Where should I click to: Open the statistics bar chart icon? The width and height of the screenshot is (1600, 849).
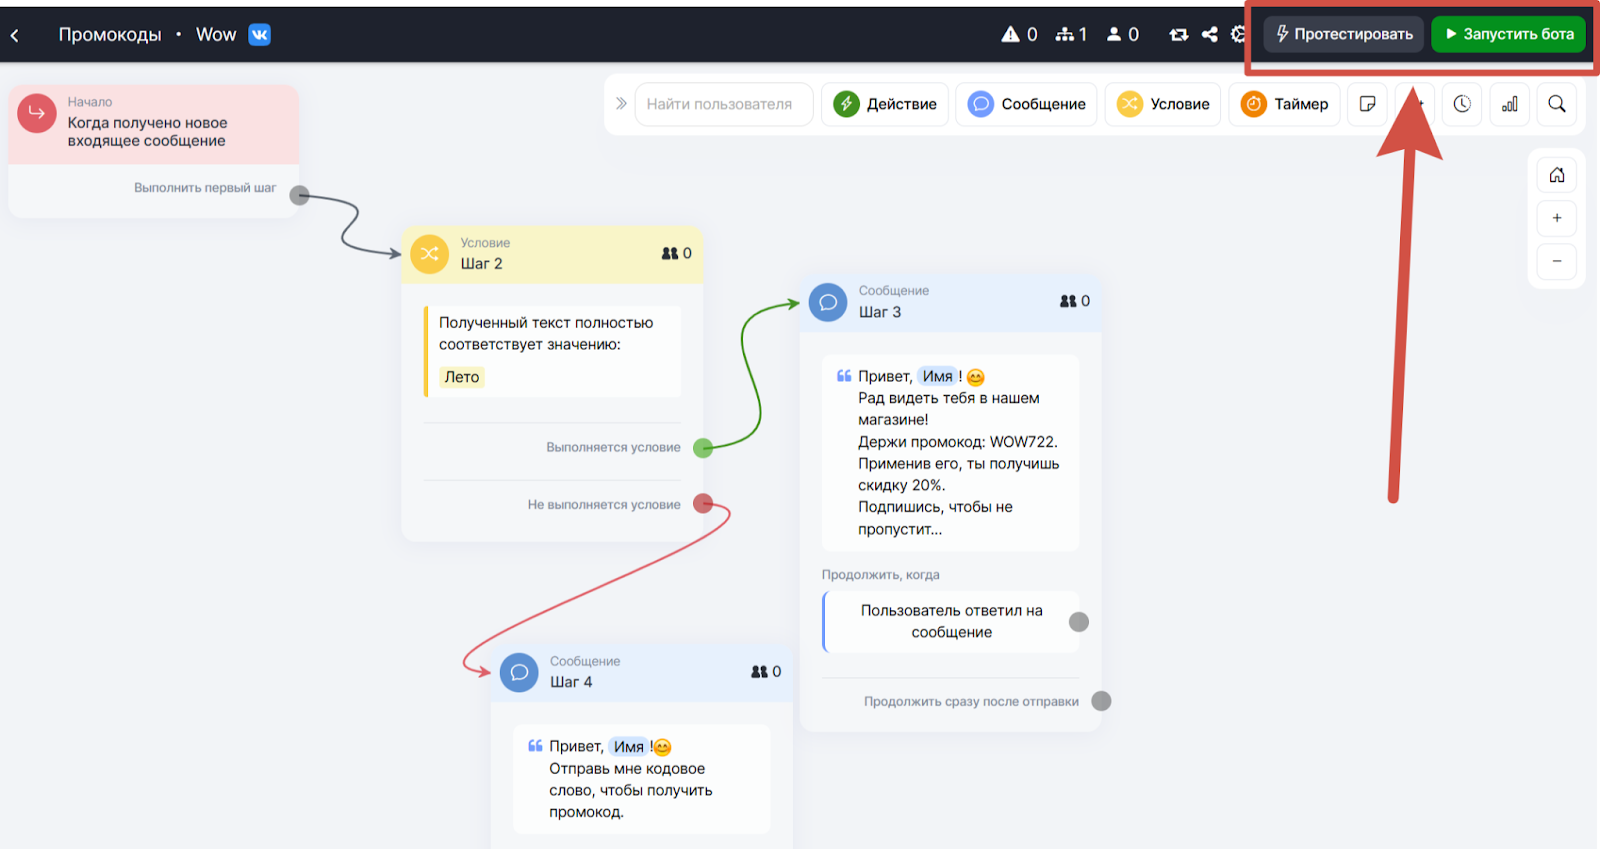click(x=1510, y=104)
